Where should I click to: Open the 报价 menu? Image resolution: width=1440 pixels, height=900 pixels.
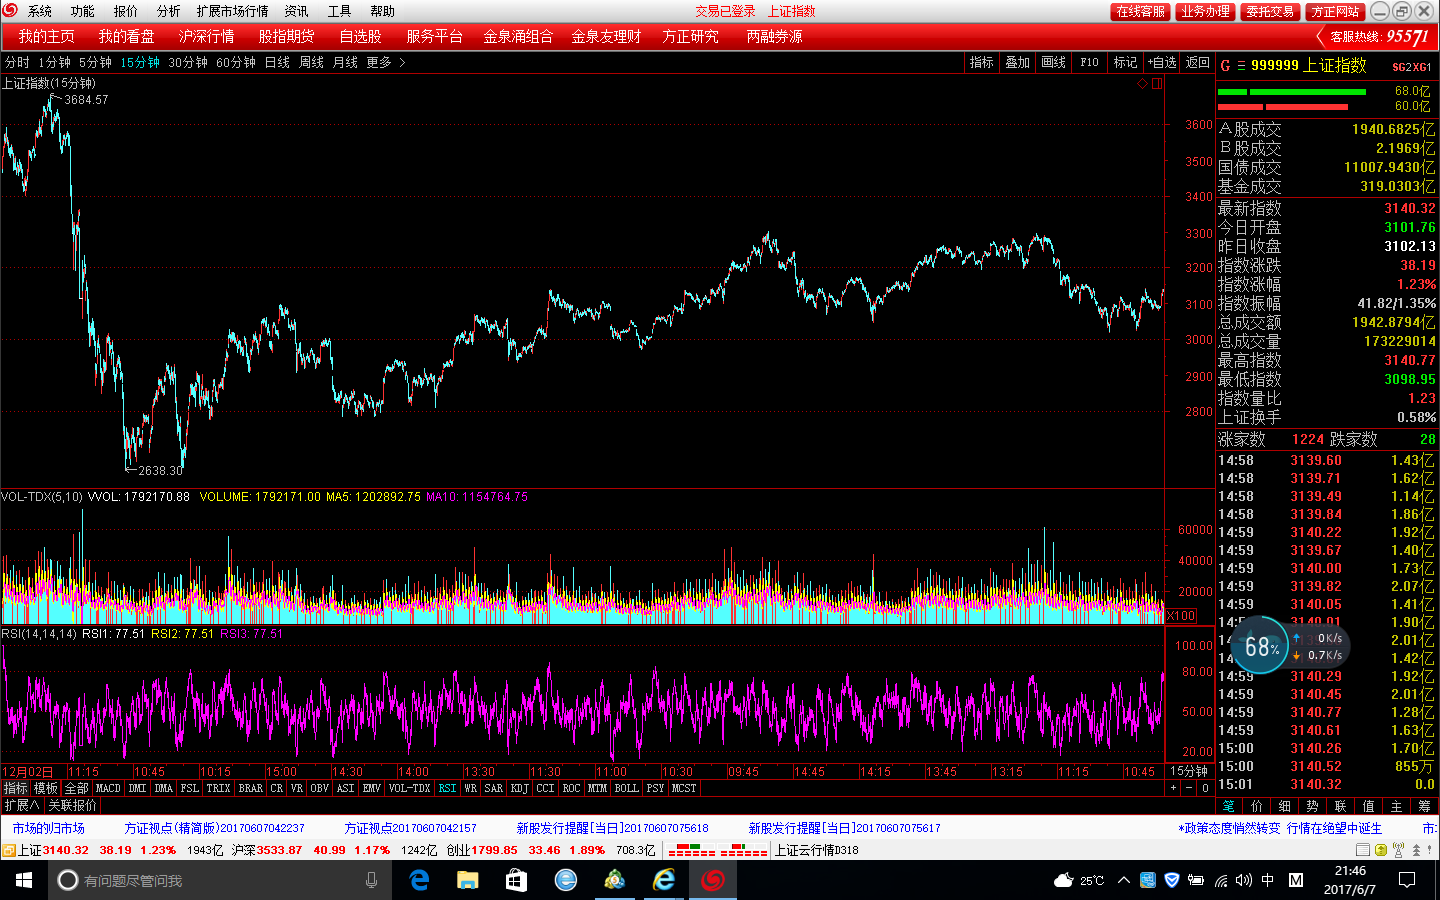point(126,11)
